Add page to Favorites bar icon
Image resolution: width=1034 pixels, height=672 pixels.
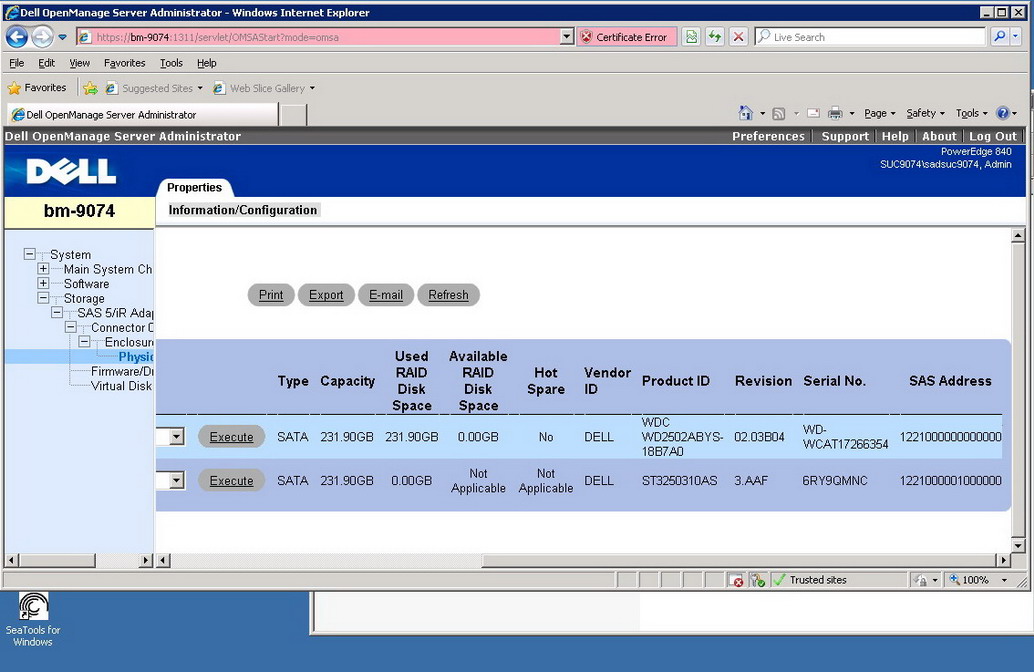pyautogui.click(x=90, y=88)
